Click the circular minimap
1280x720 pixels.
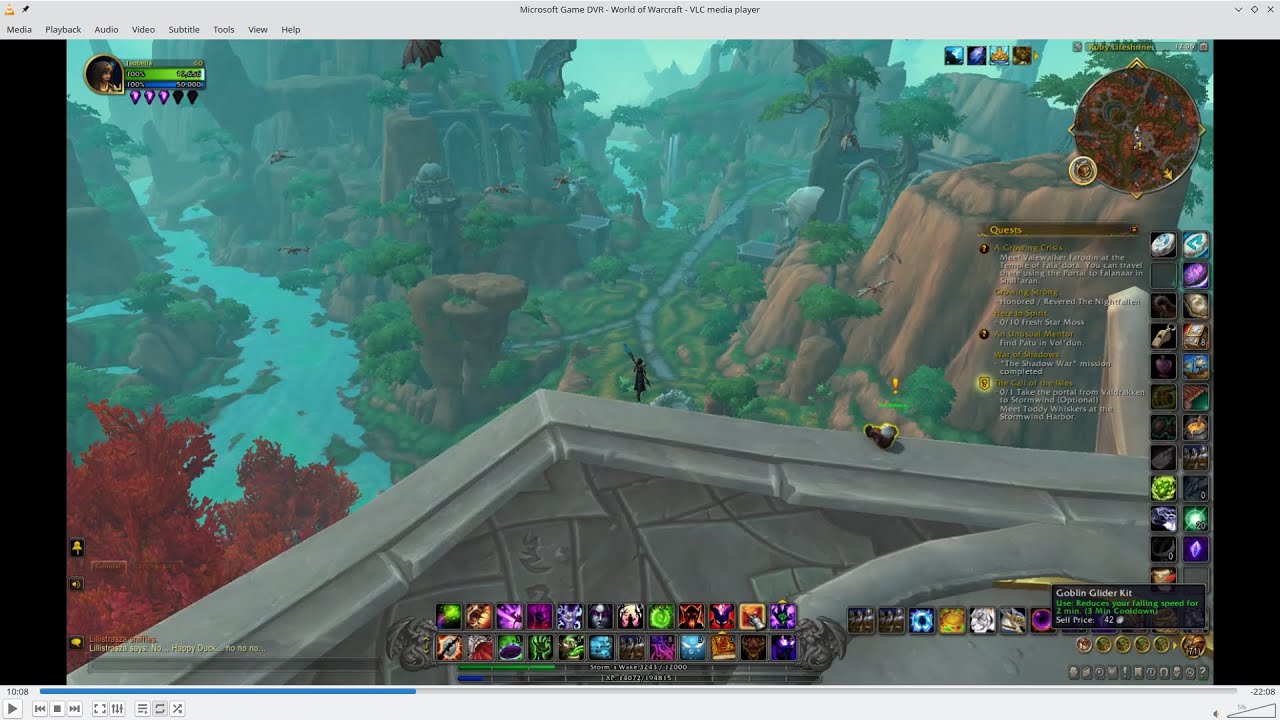1137,130
